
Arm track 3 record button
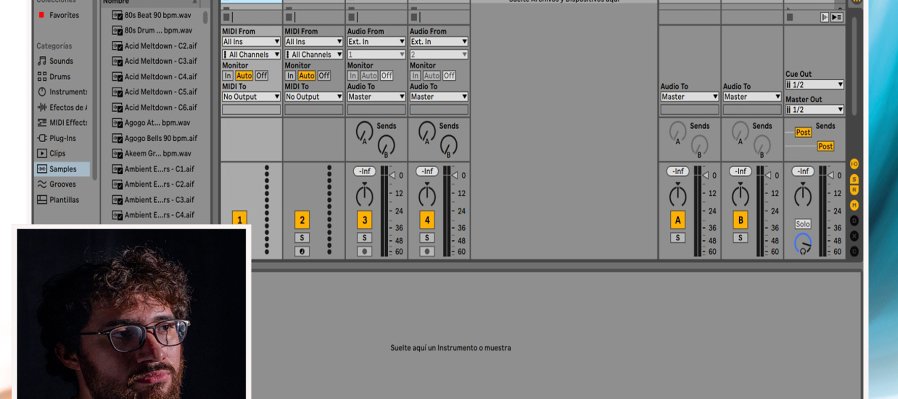coord(364,251)
